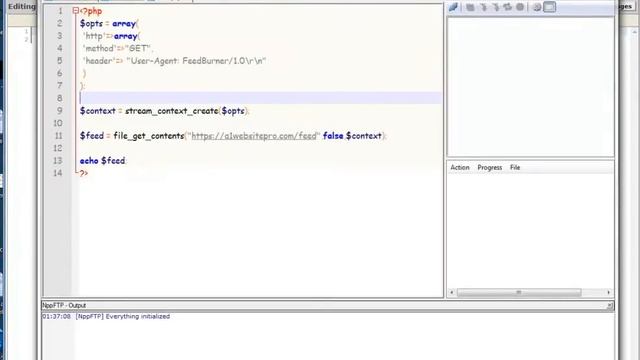Click 'stream_context_create' function name

click(x=171, y=111)
